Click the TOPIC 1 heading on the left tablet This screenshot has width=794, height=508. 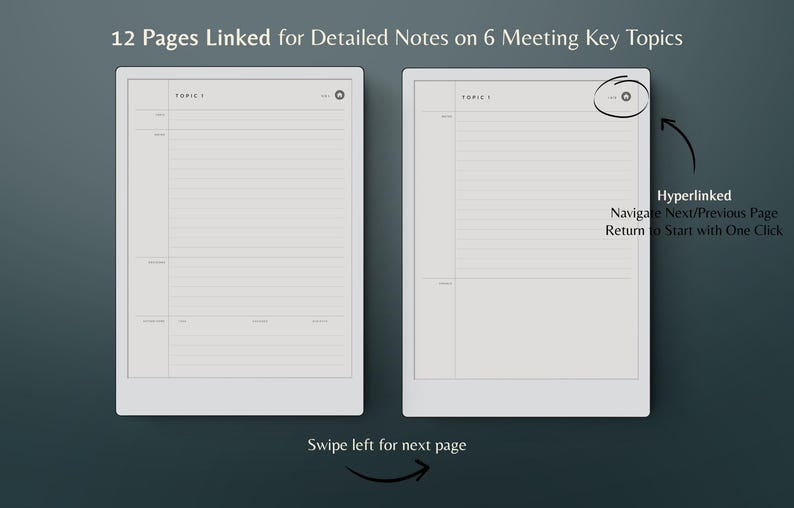tap(190, 96)
